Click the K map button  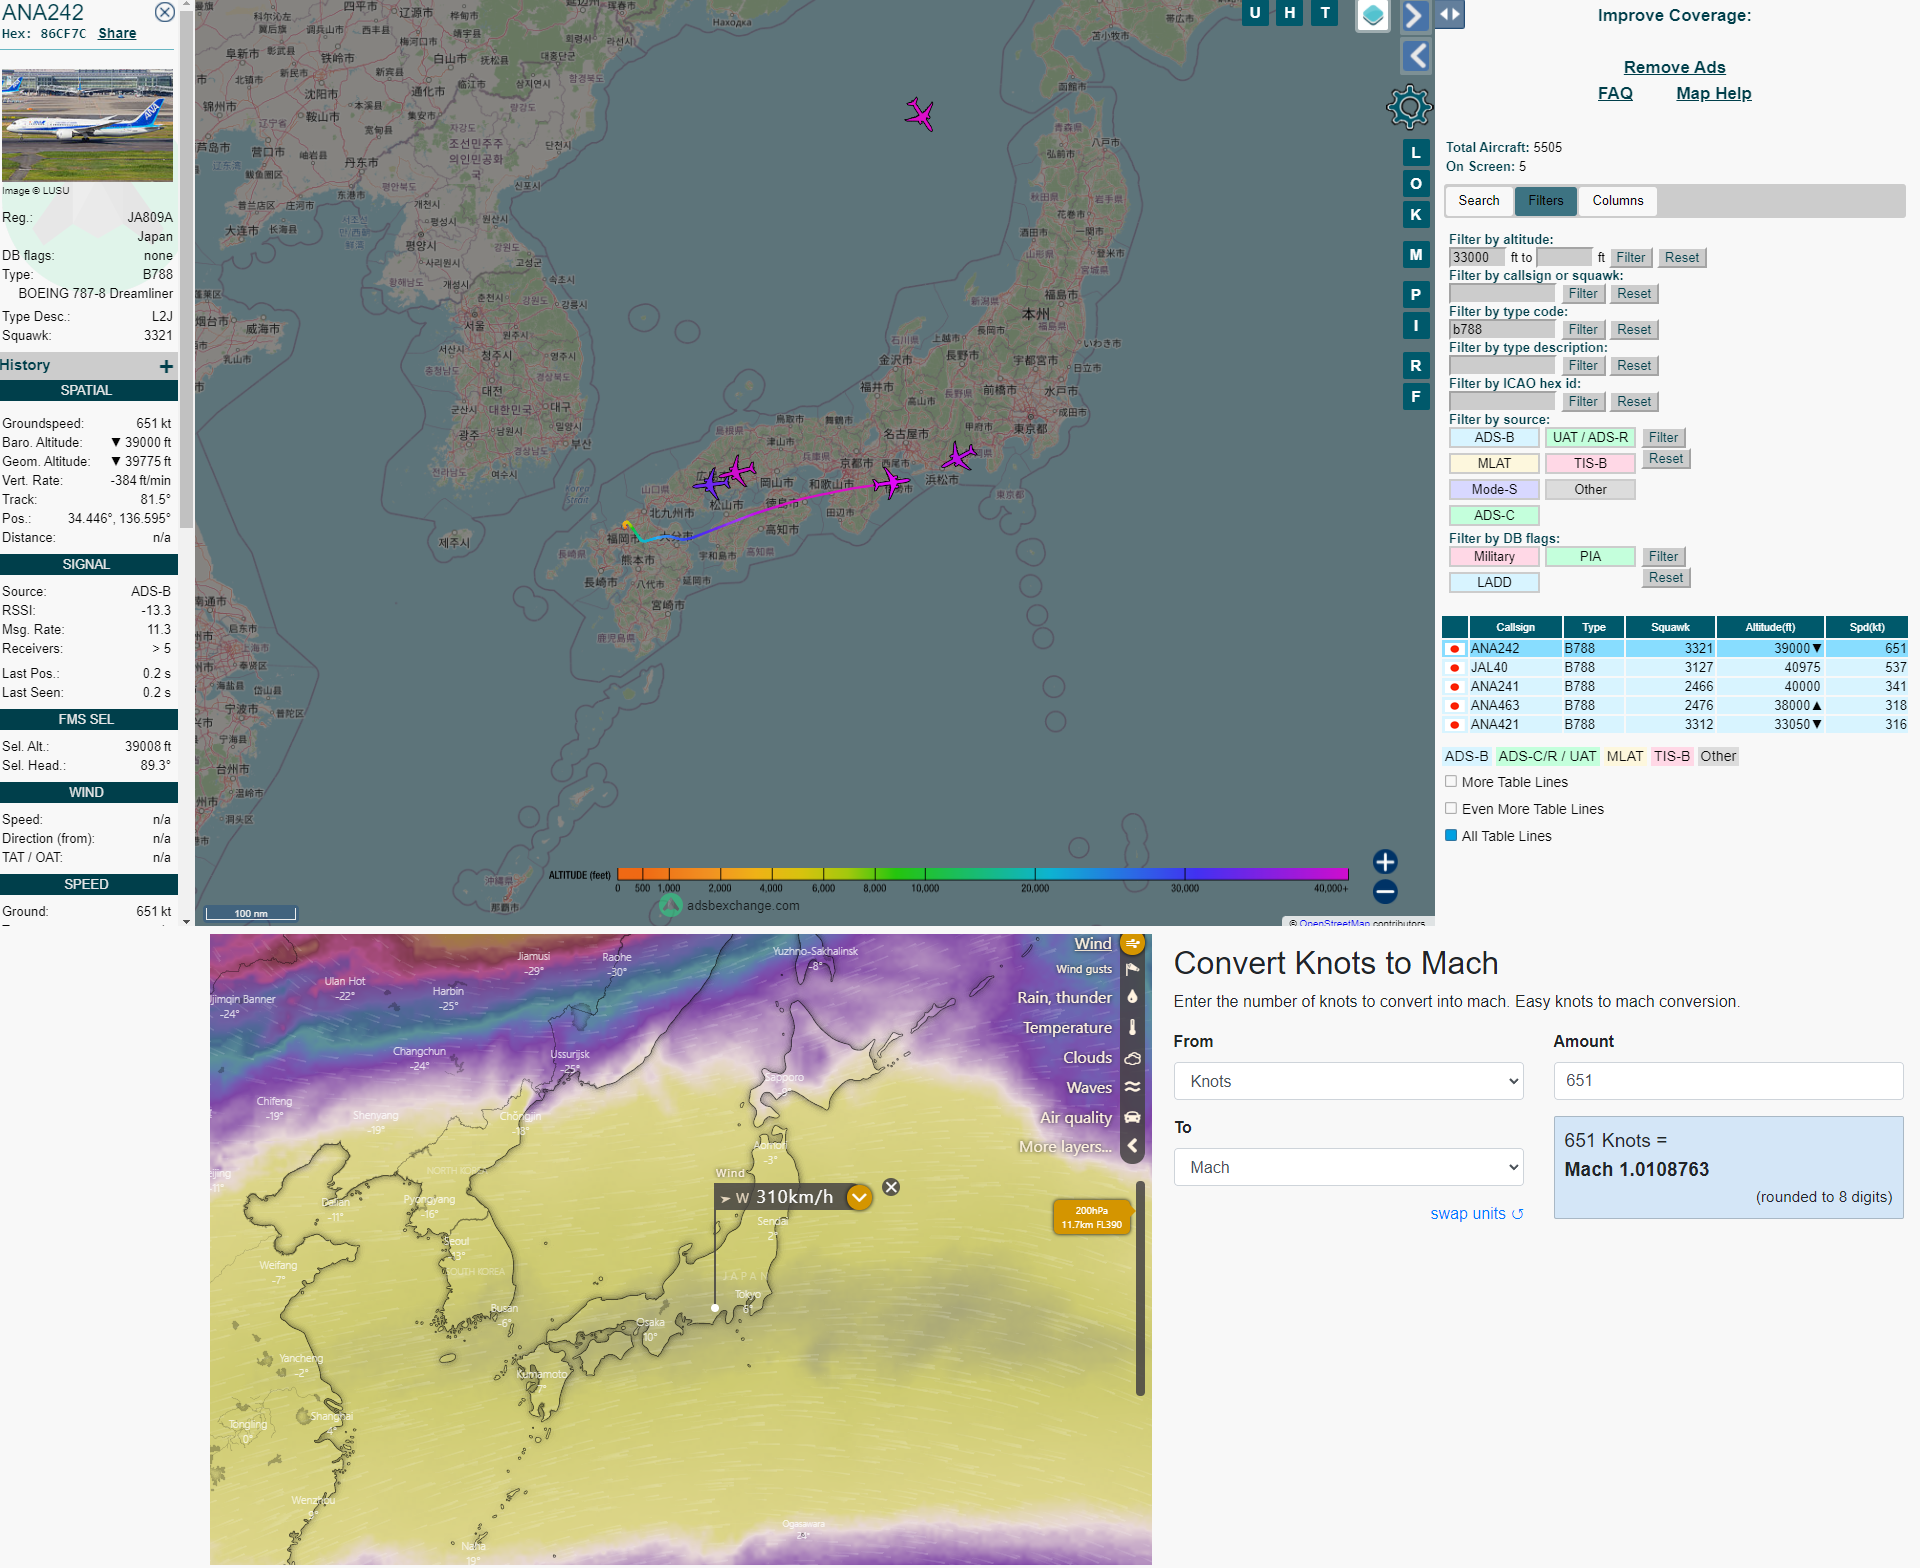[x=1416, y=215]
